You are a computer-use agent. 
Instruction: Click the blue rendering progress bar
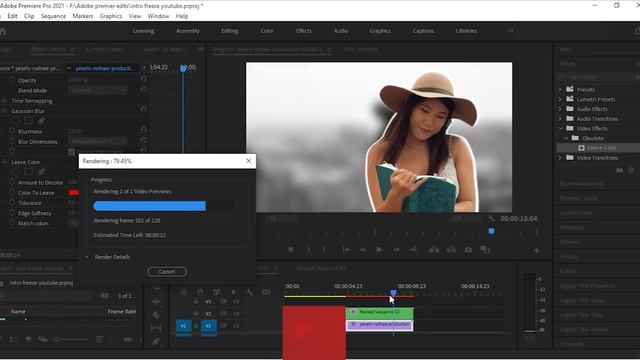149,206
